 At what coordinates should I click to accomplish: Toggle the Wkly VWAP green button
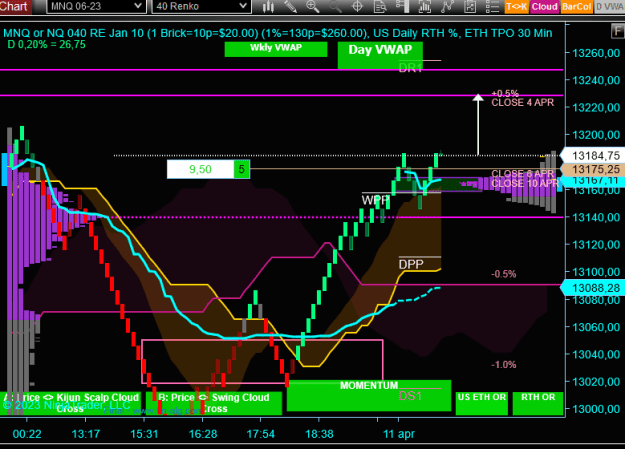tap(276, 49)
